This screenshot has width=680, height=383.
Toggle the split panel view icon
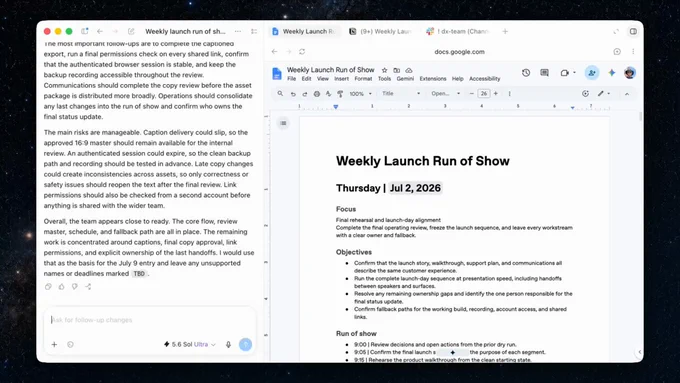click(633, 31)
